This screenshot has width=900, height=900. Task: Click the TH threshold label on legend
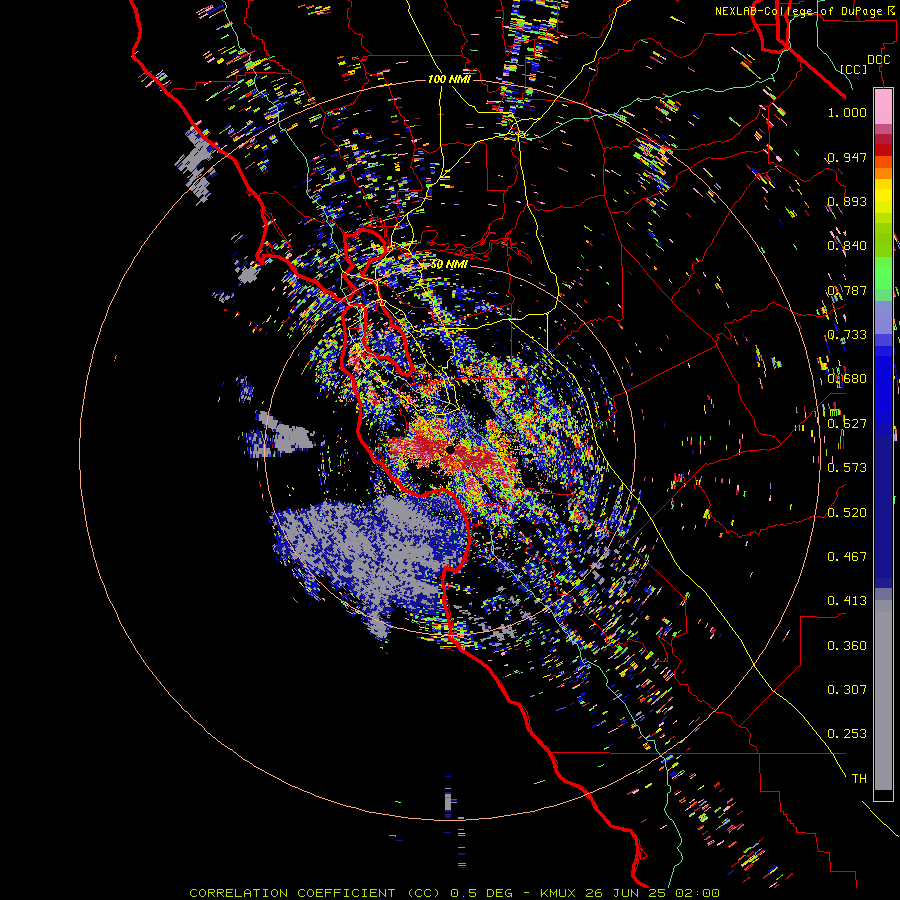pyautogui.click(x=859, y=779)
